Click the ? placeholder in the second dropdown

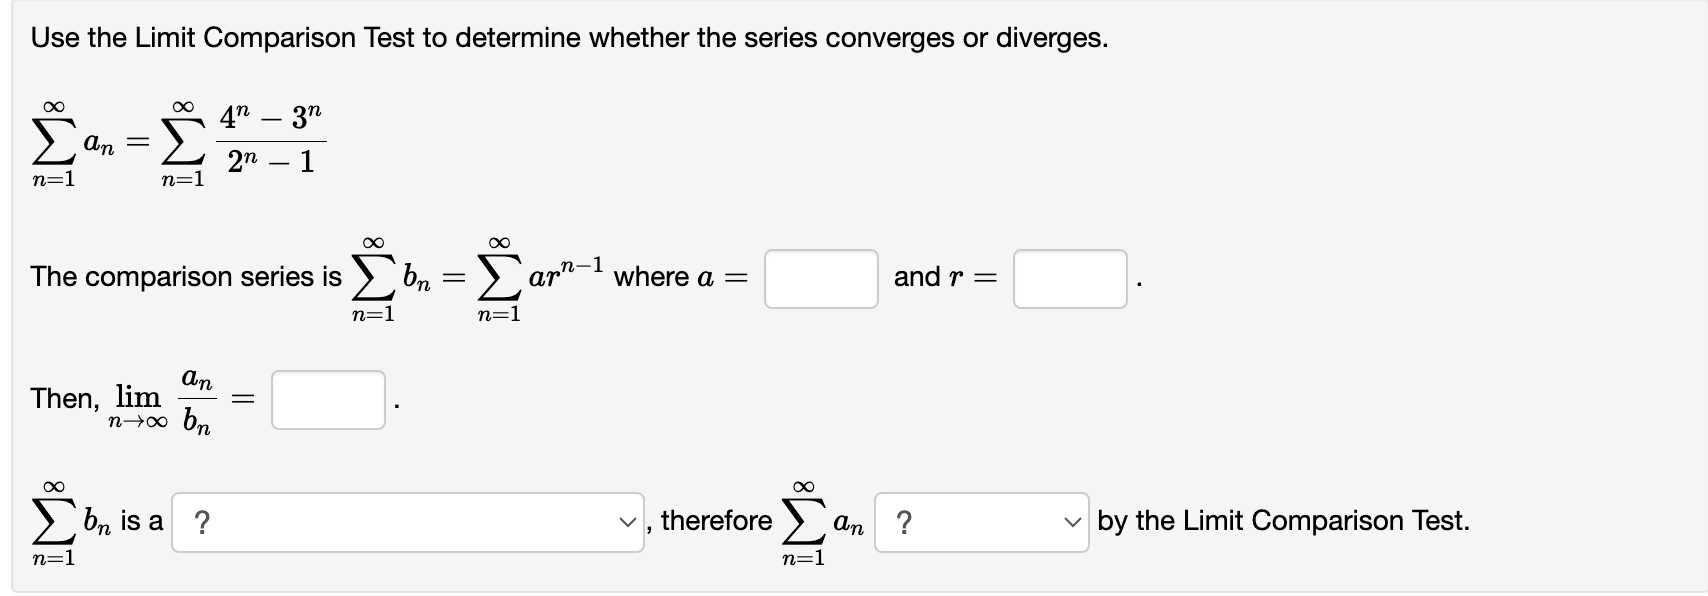click(905, 521)
